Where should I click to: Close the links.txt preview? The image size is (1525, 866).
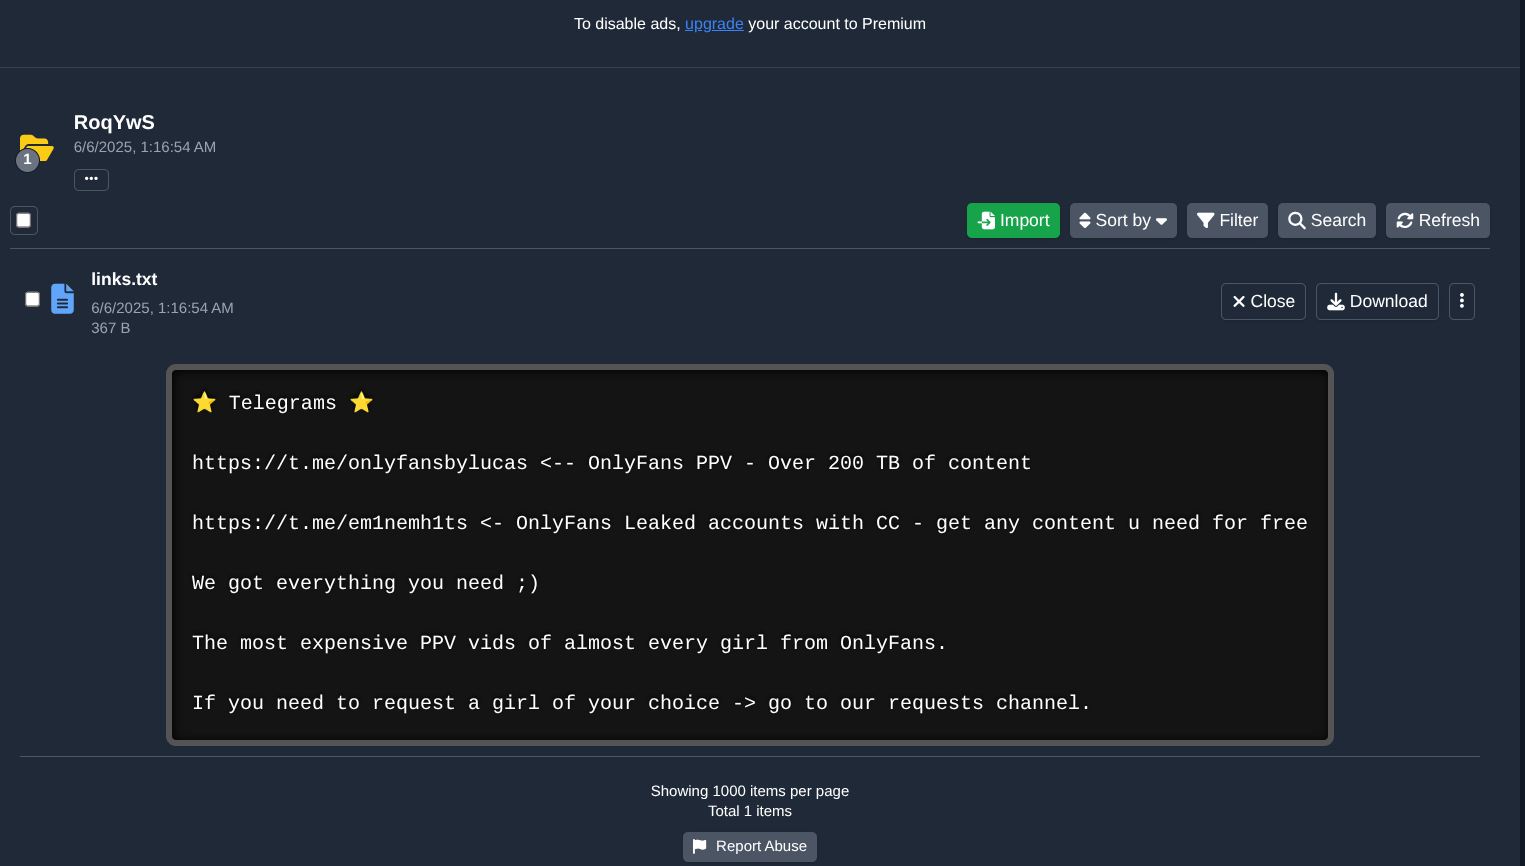(x=1262, y=302)
